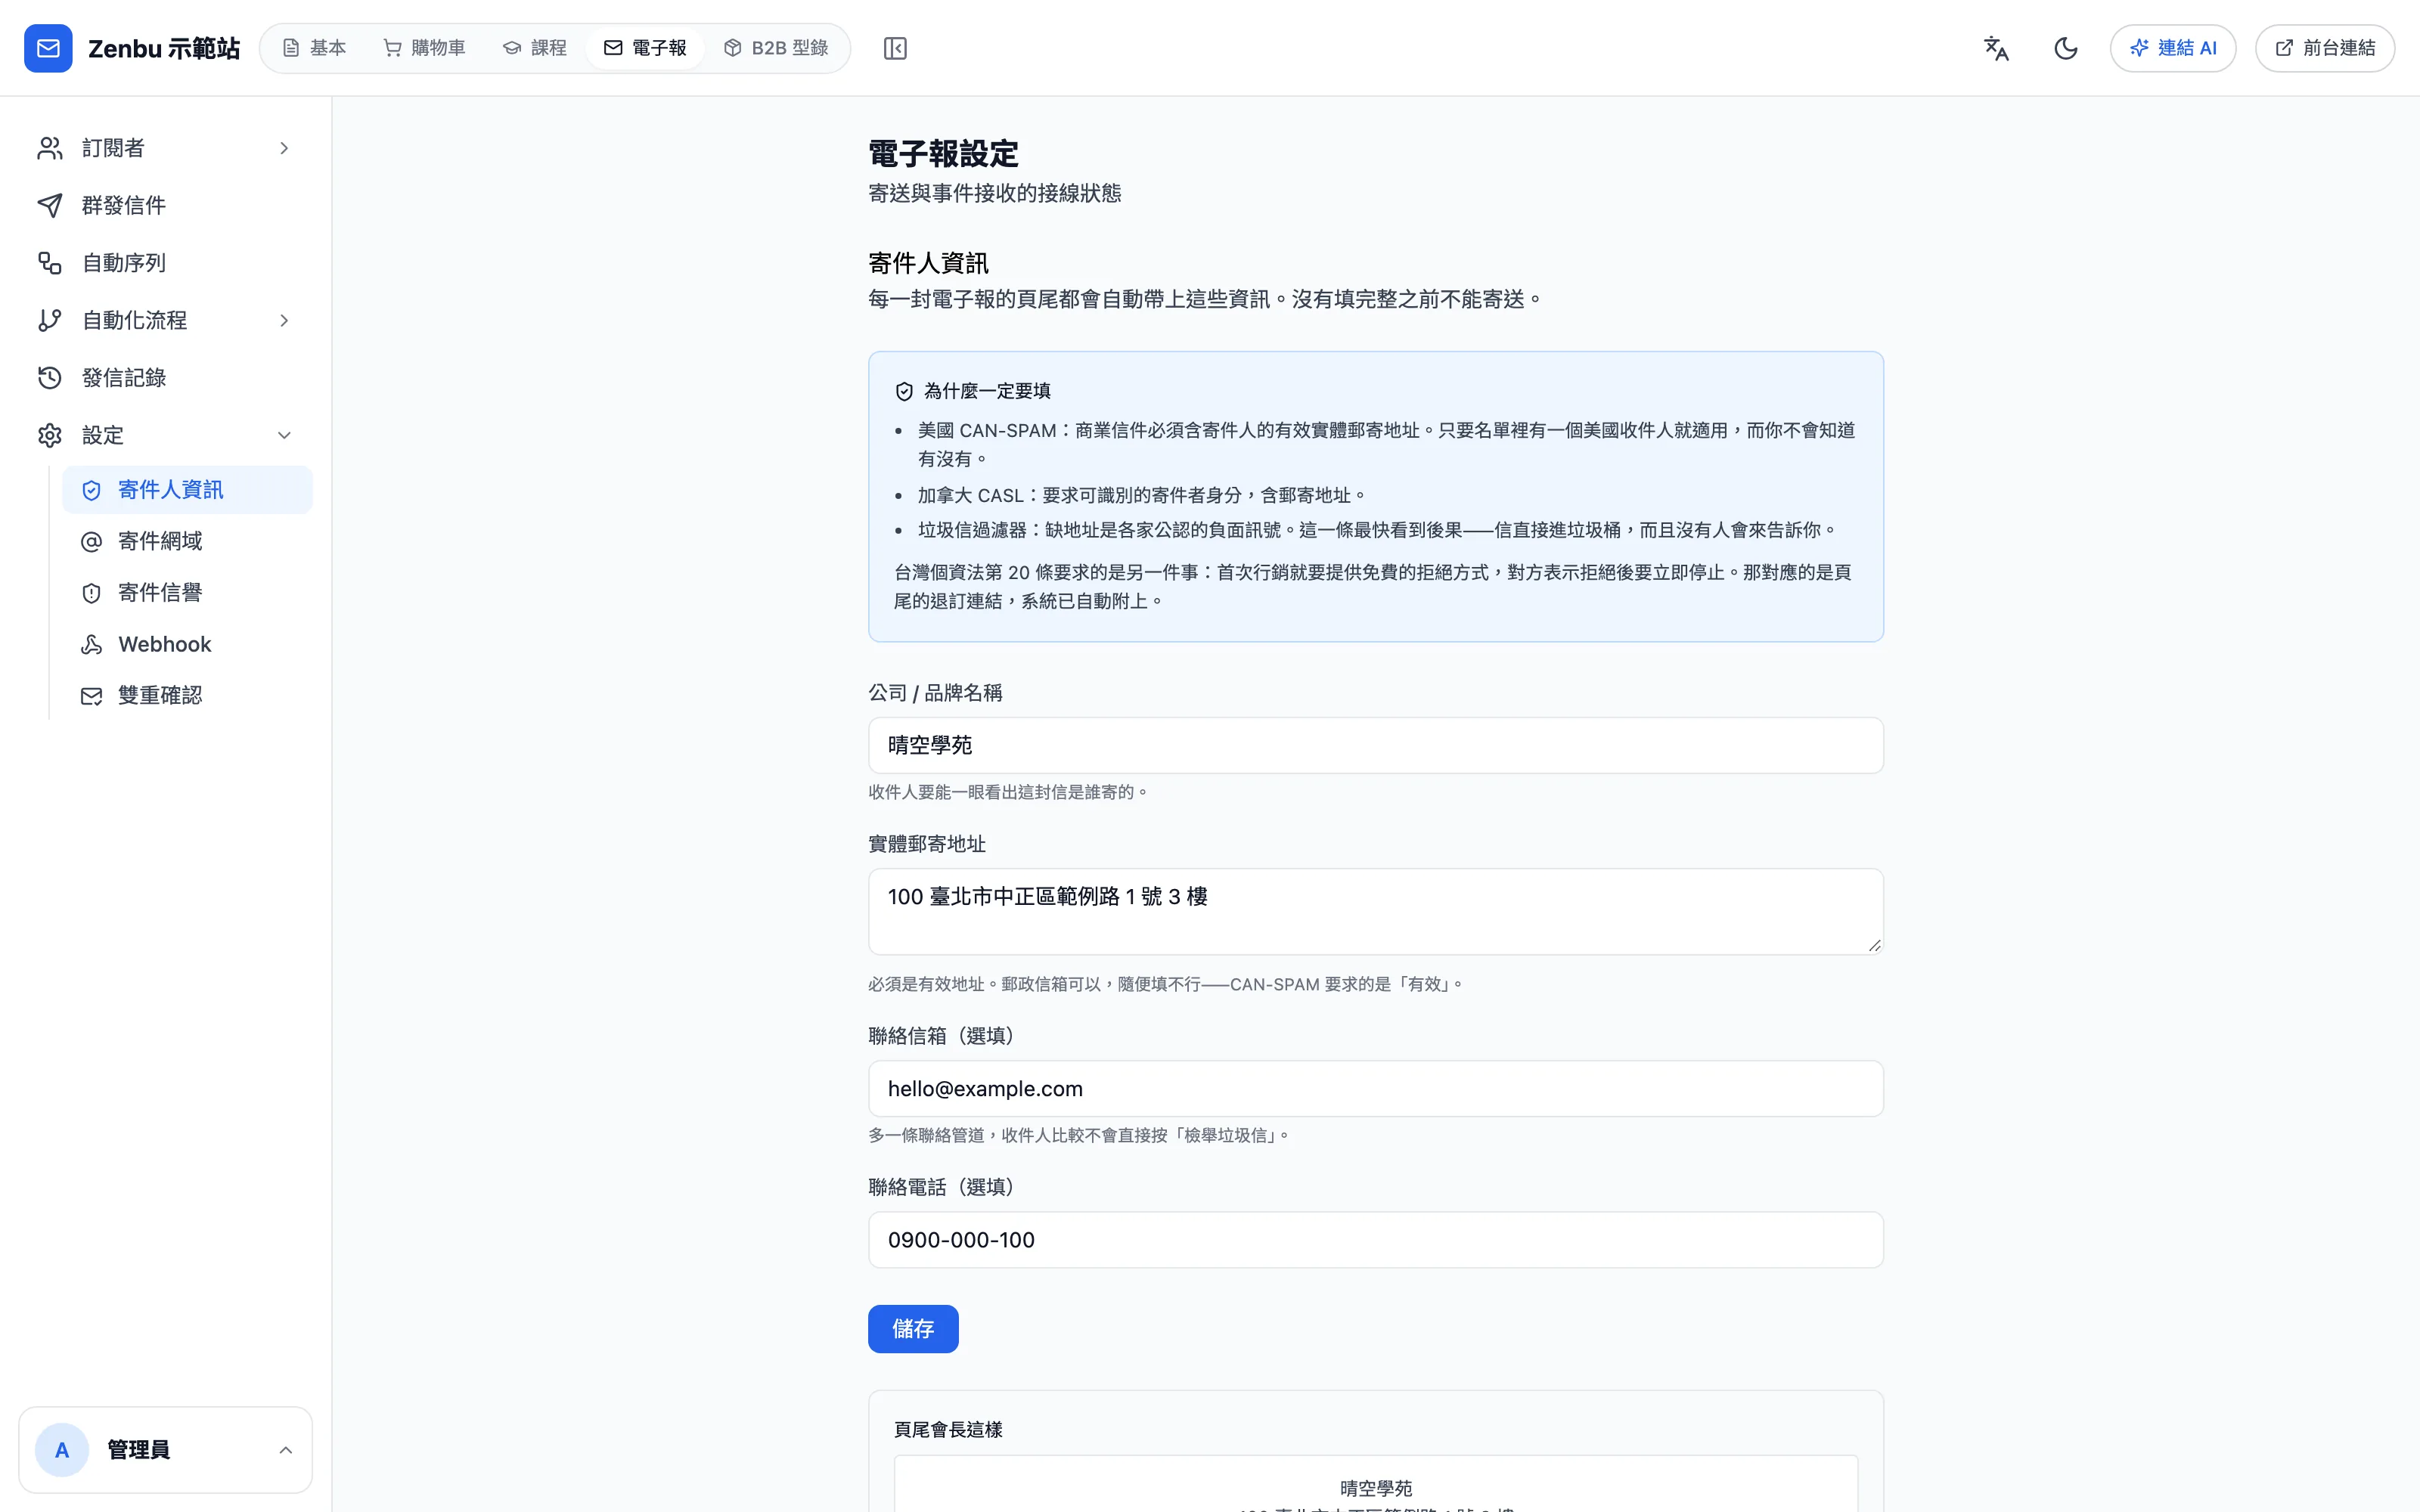The width and height of the screenshot is (2420, 1512).
Task: Click the 實體郵寄地址 textarea
Action: pos(1375,911)
